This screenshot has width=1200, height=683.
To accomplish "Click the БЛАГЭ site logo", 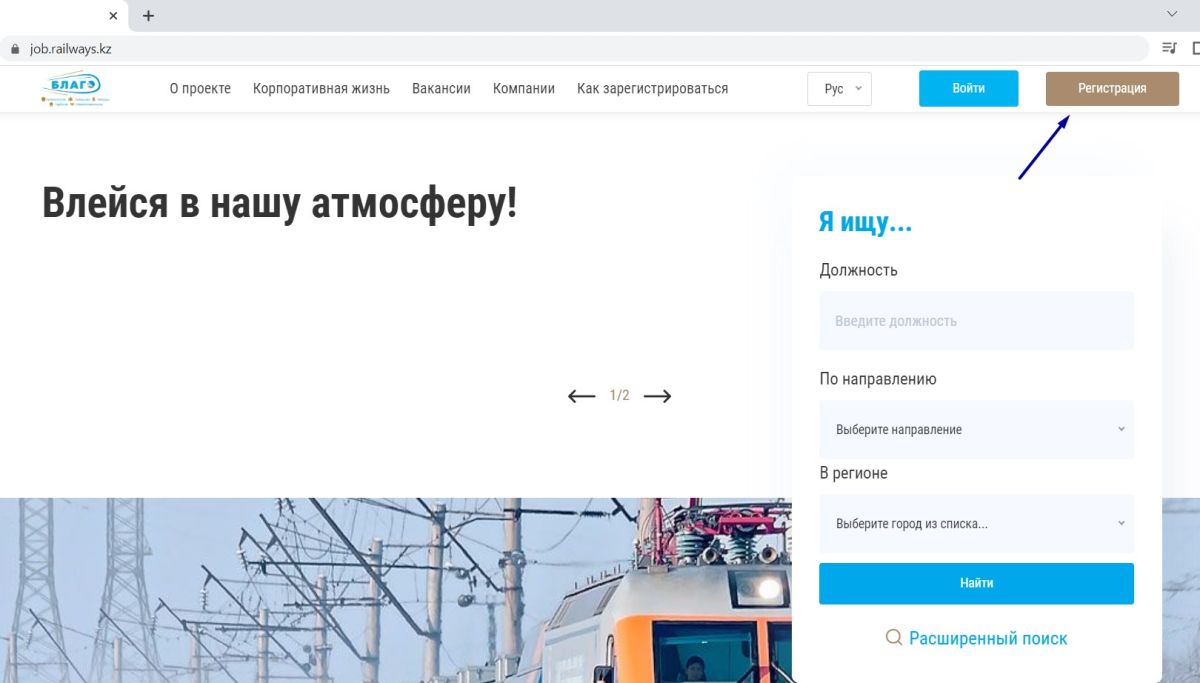I will coord(75,88).
